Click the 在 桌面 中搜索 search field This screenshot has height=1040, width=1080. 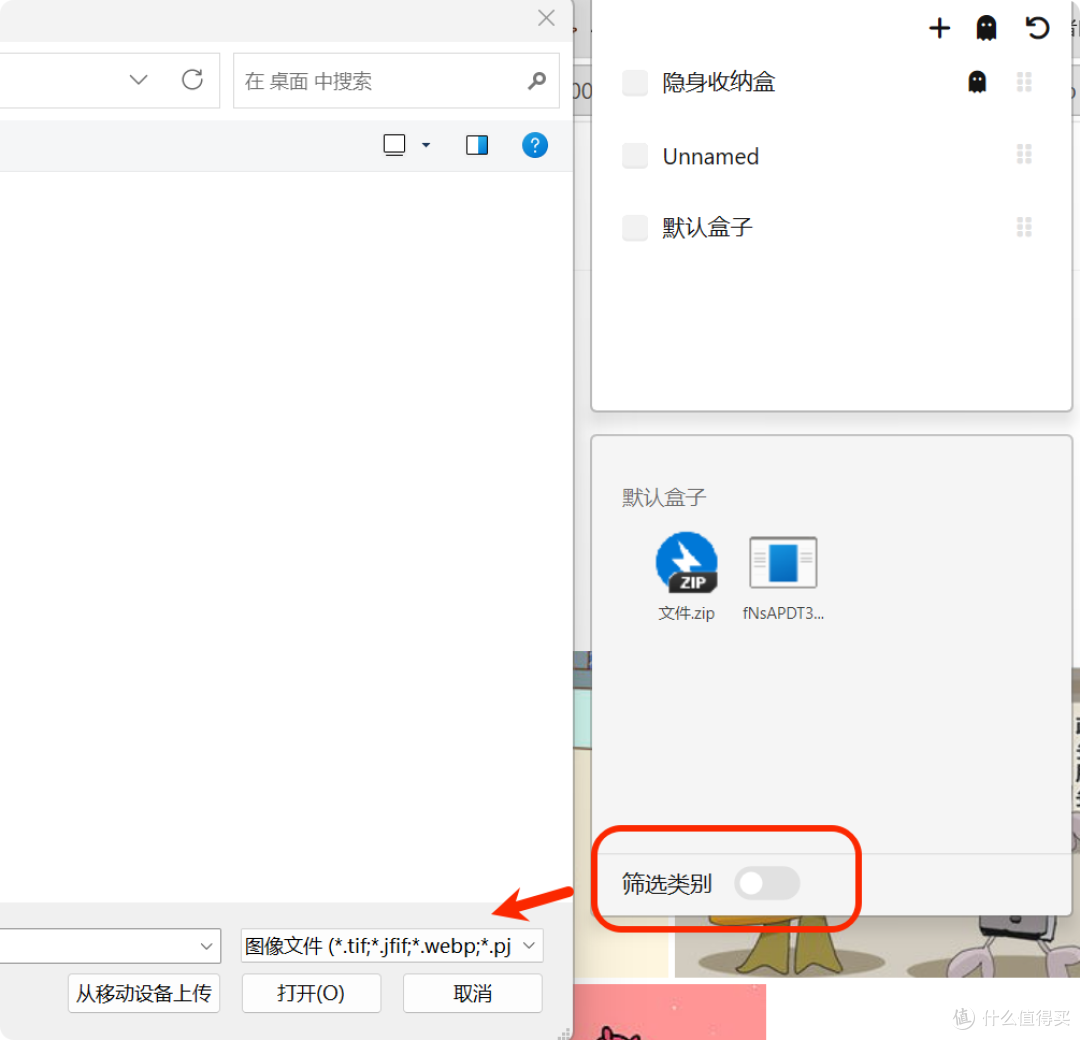click(x=396, y=81)
